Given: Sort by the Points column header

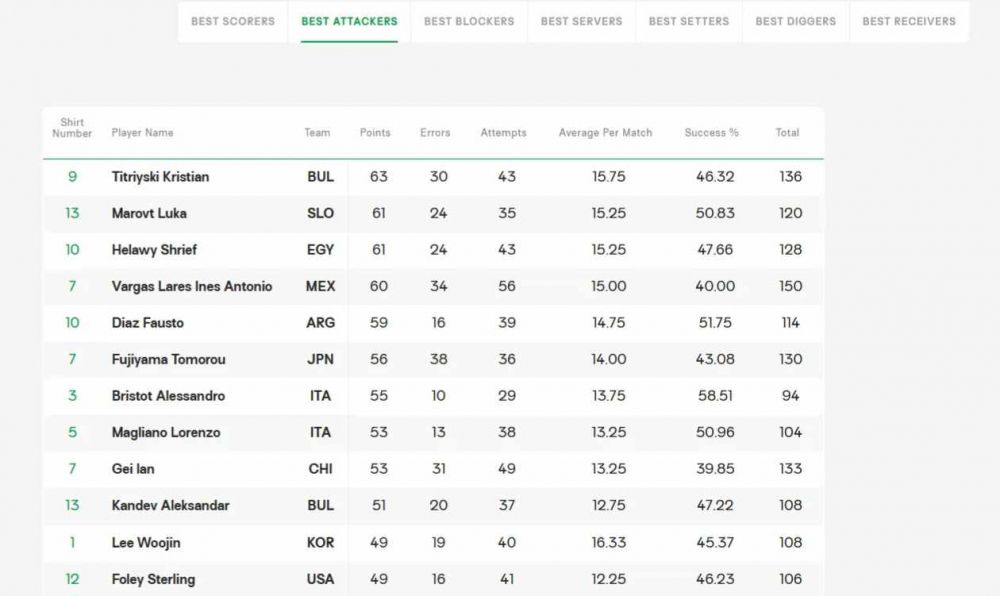Looking at the screenshot, I should point(375,133).
